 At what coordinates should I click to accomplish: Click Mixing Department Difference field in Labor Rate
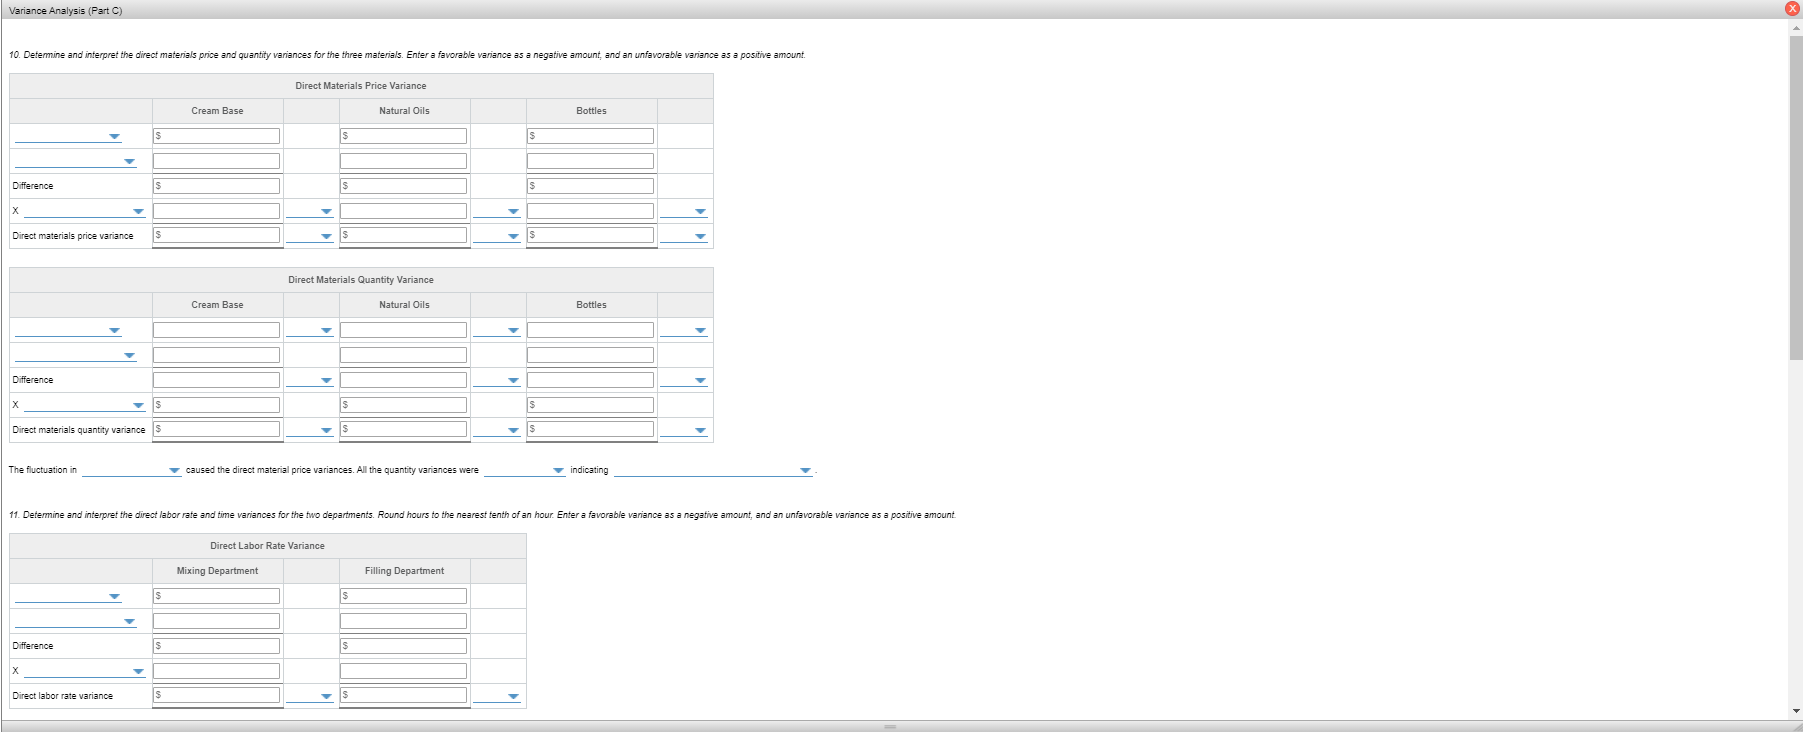tap(216, 646)
